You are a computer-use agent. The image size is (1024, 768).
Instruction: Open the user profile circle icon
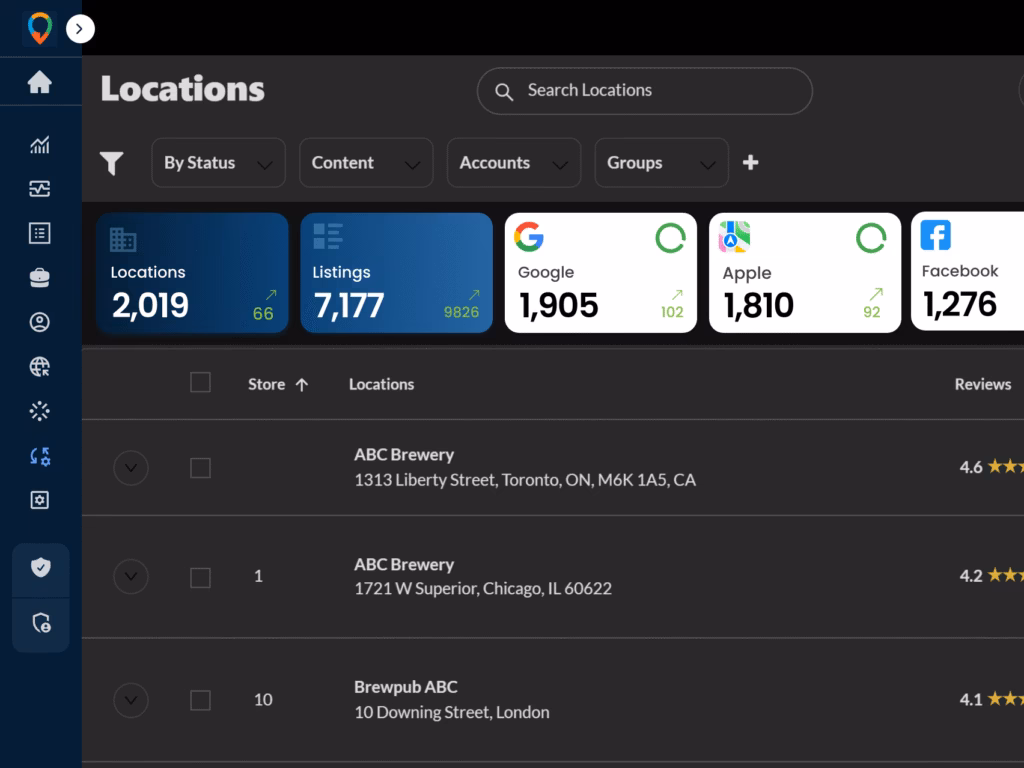40,322
